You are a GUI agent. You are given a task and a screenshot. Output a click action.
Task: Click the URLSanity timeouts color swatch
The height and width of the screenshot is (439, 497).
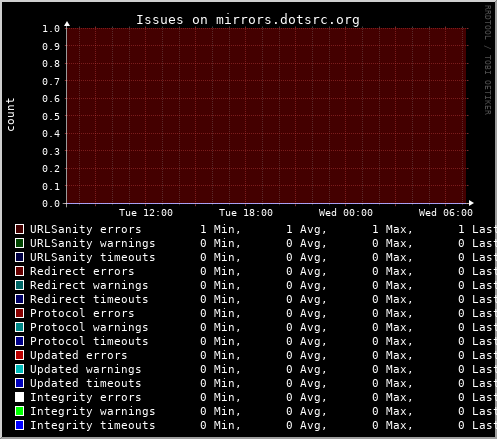pos(20,257)
